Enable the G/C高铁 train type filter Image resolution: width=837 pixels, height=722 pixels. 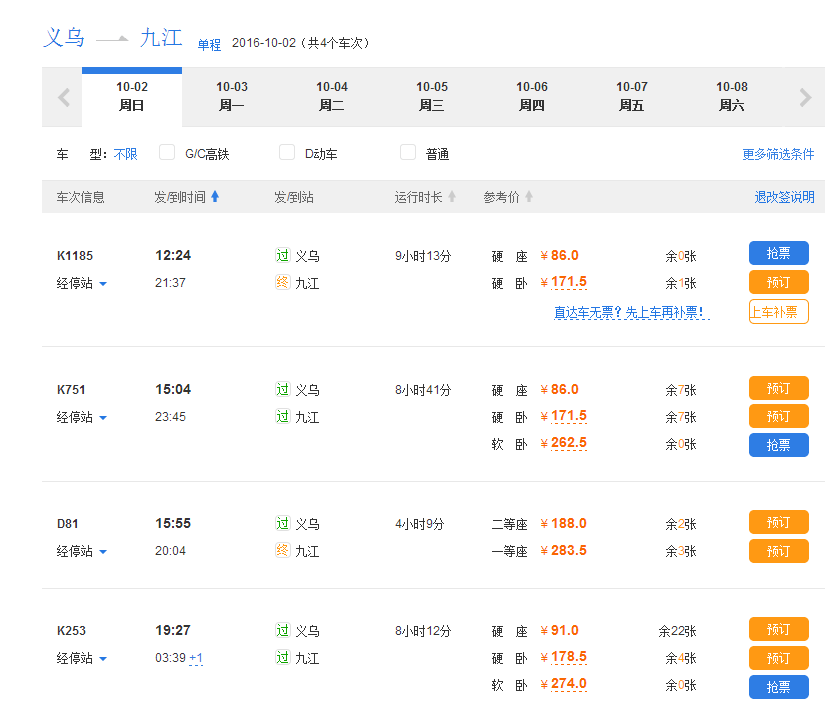point(167,152)
